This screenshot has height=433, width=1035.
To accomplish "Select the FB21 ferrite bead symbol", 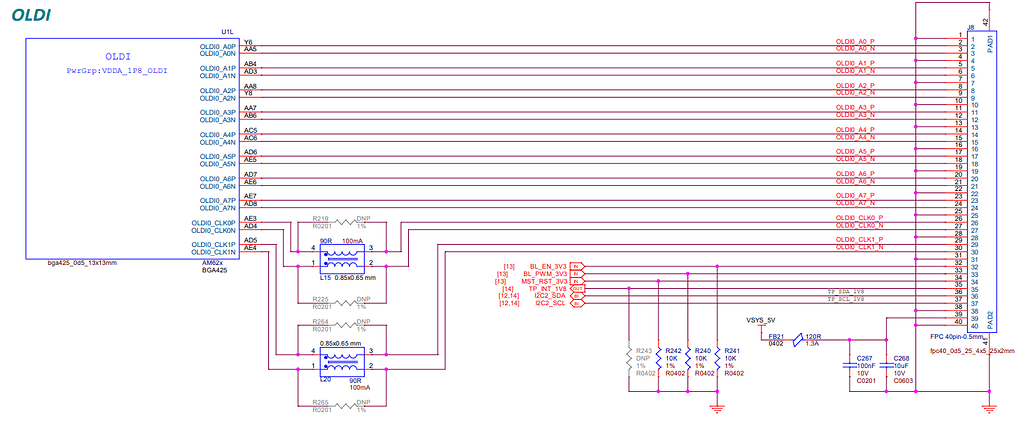I will pos(797,340).
